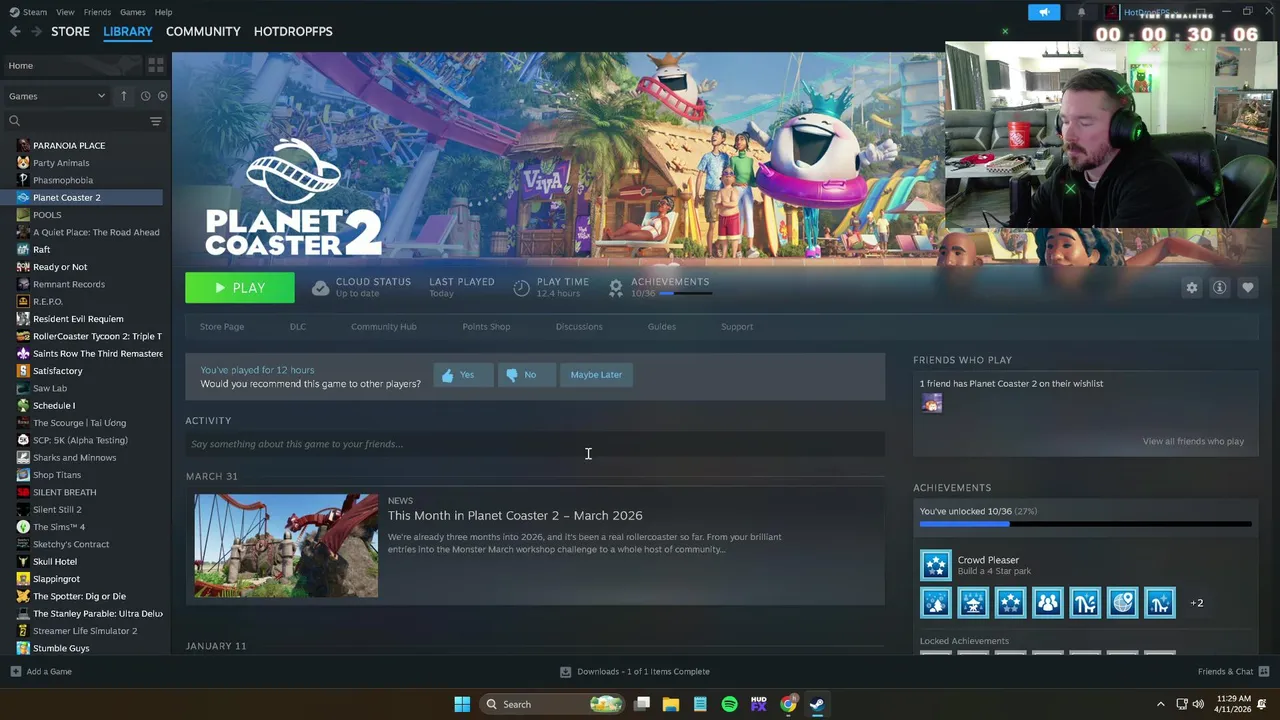Open File Explorer from the taskbar
Screen dimensions: 1280x720
coord(671,704)
